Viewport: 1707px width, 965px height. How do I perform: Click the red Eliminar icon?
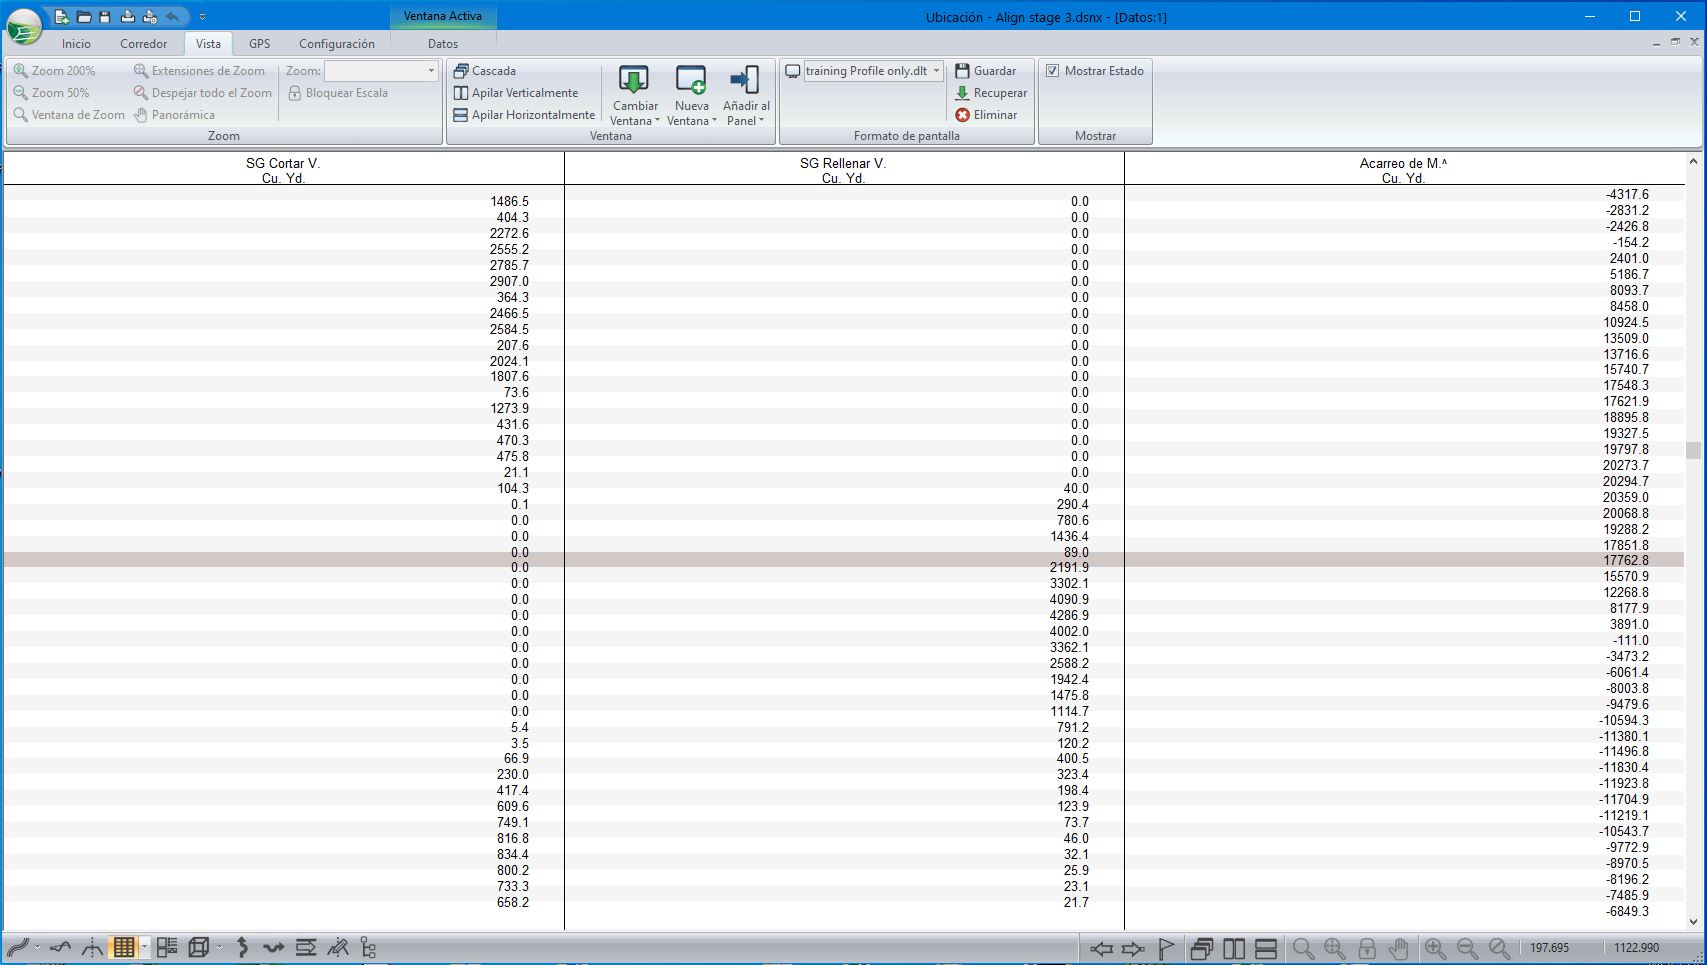click(962, 115)
